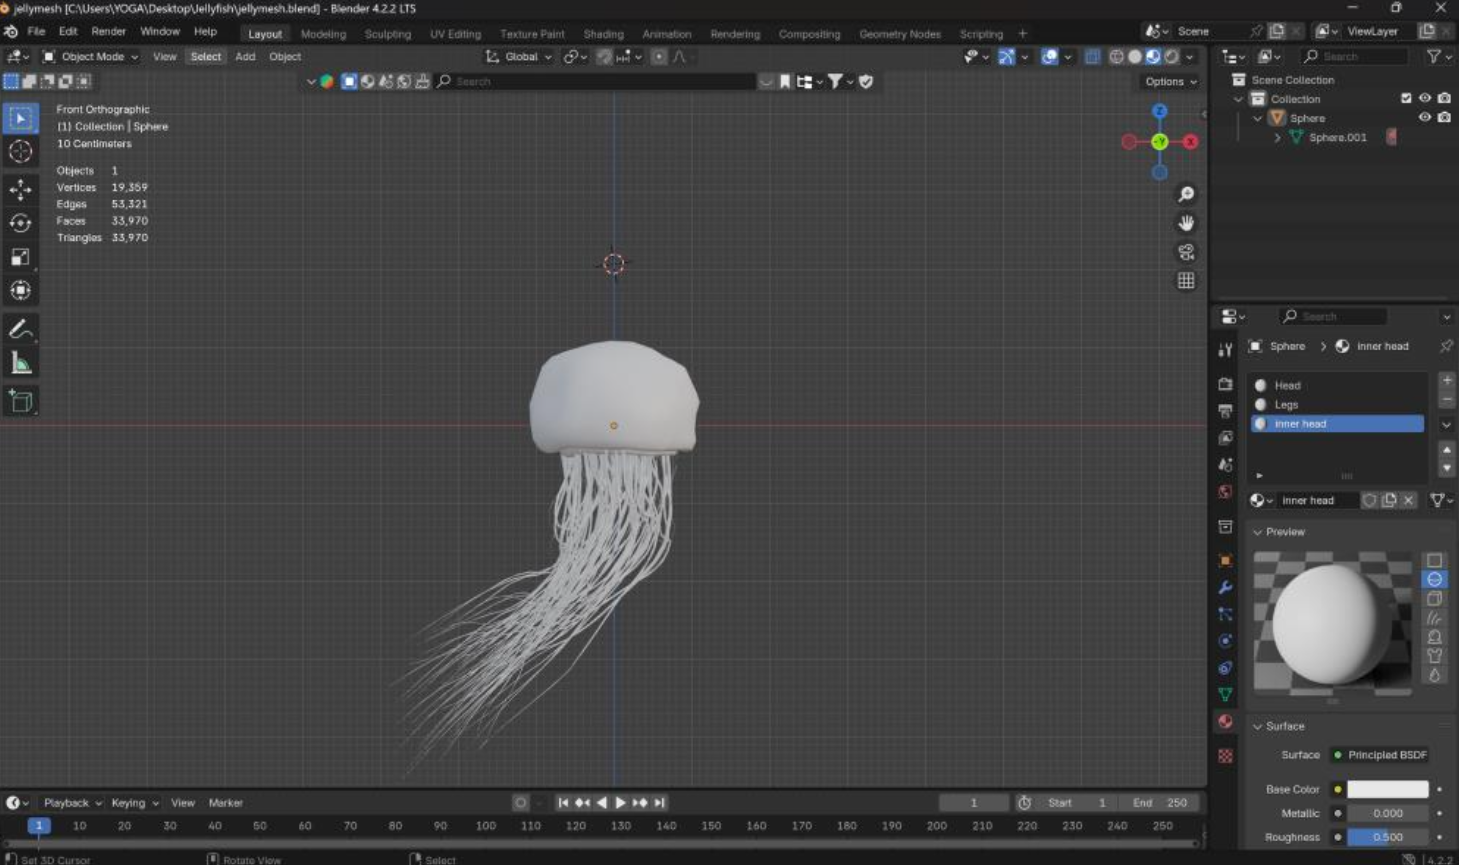Open the Global transform orientation dropdown
This screenshot has height=865, width=1459.
coord(520,57)
